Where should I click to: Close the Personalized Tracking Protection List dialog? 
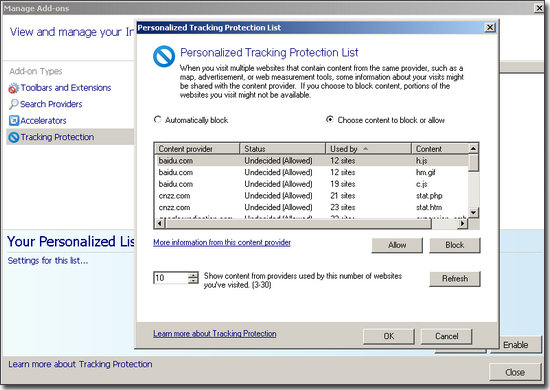[490, 27]
